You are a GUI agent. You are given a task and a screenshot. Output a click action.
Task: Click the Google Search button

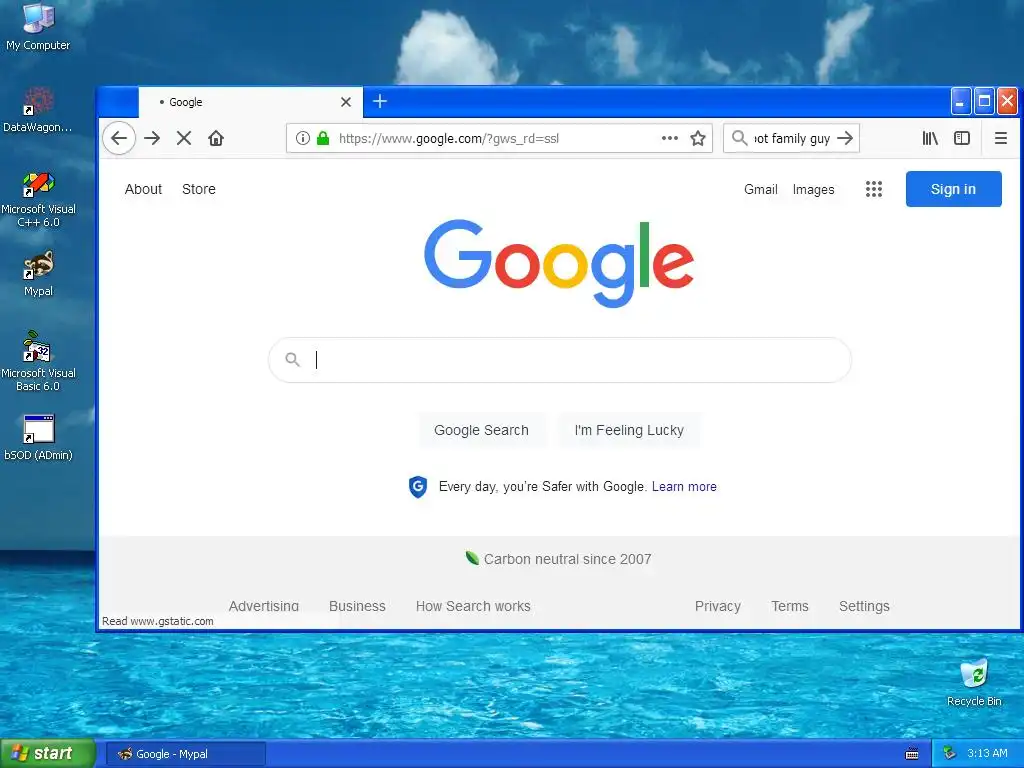pyautogui.click(x=481, y=430)
